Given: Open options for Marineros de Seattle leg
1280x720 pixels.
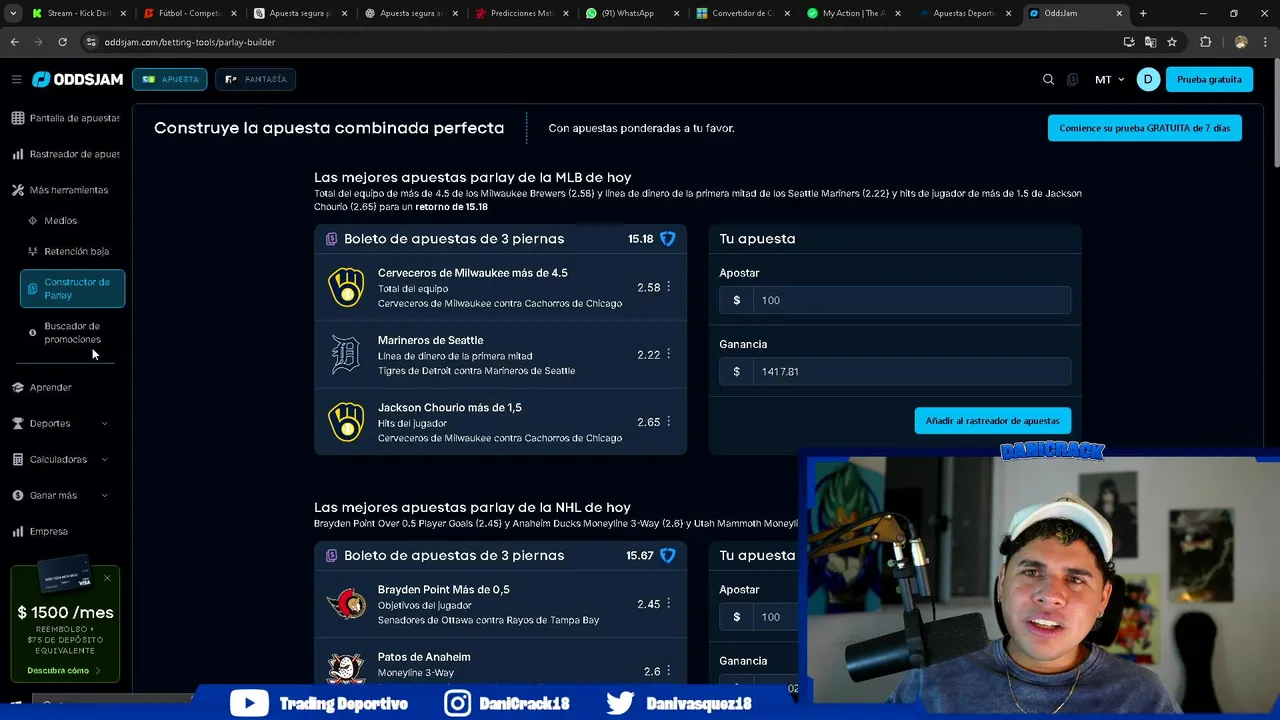Looking at the screenshot, I should coord(668,354).
